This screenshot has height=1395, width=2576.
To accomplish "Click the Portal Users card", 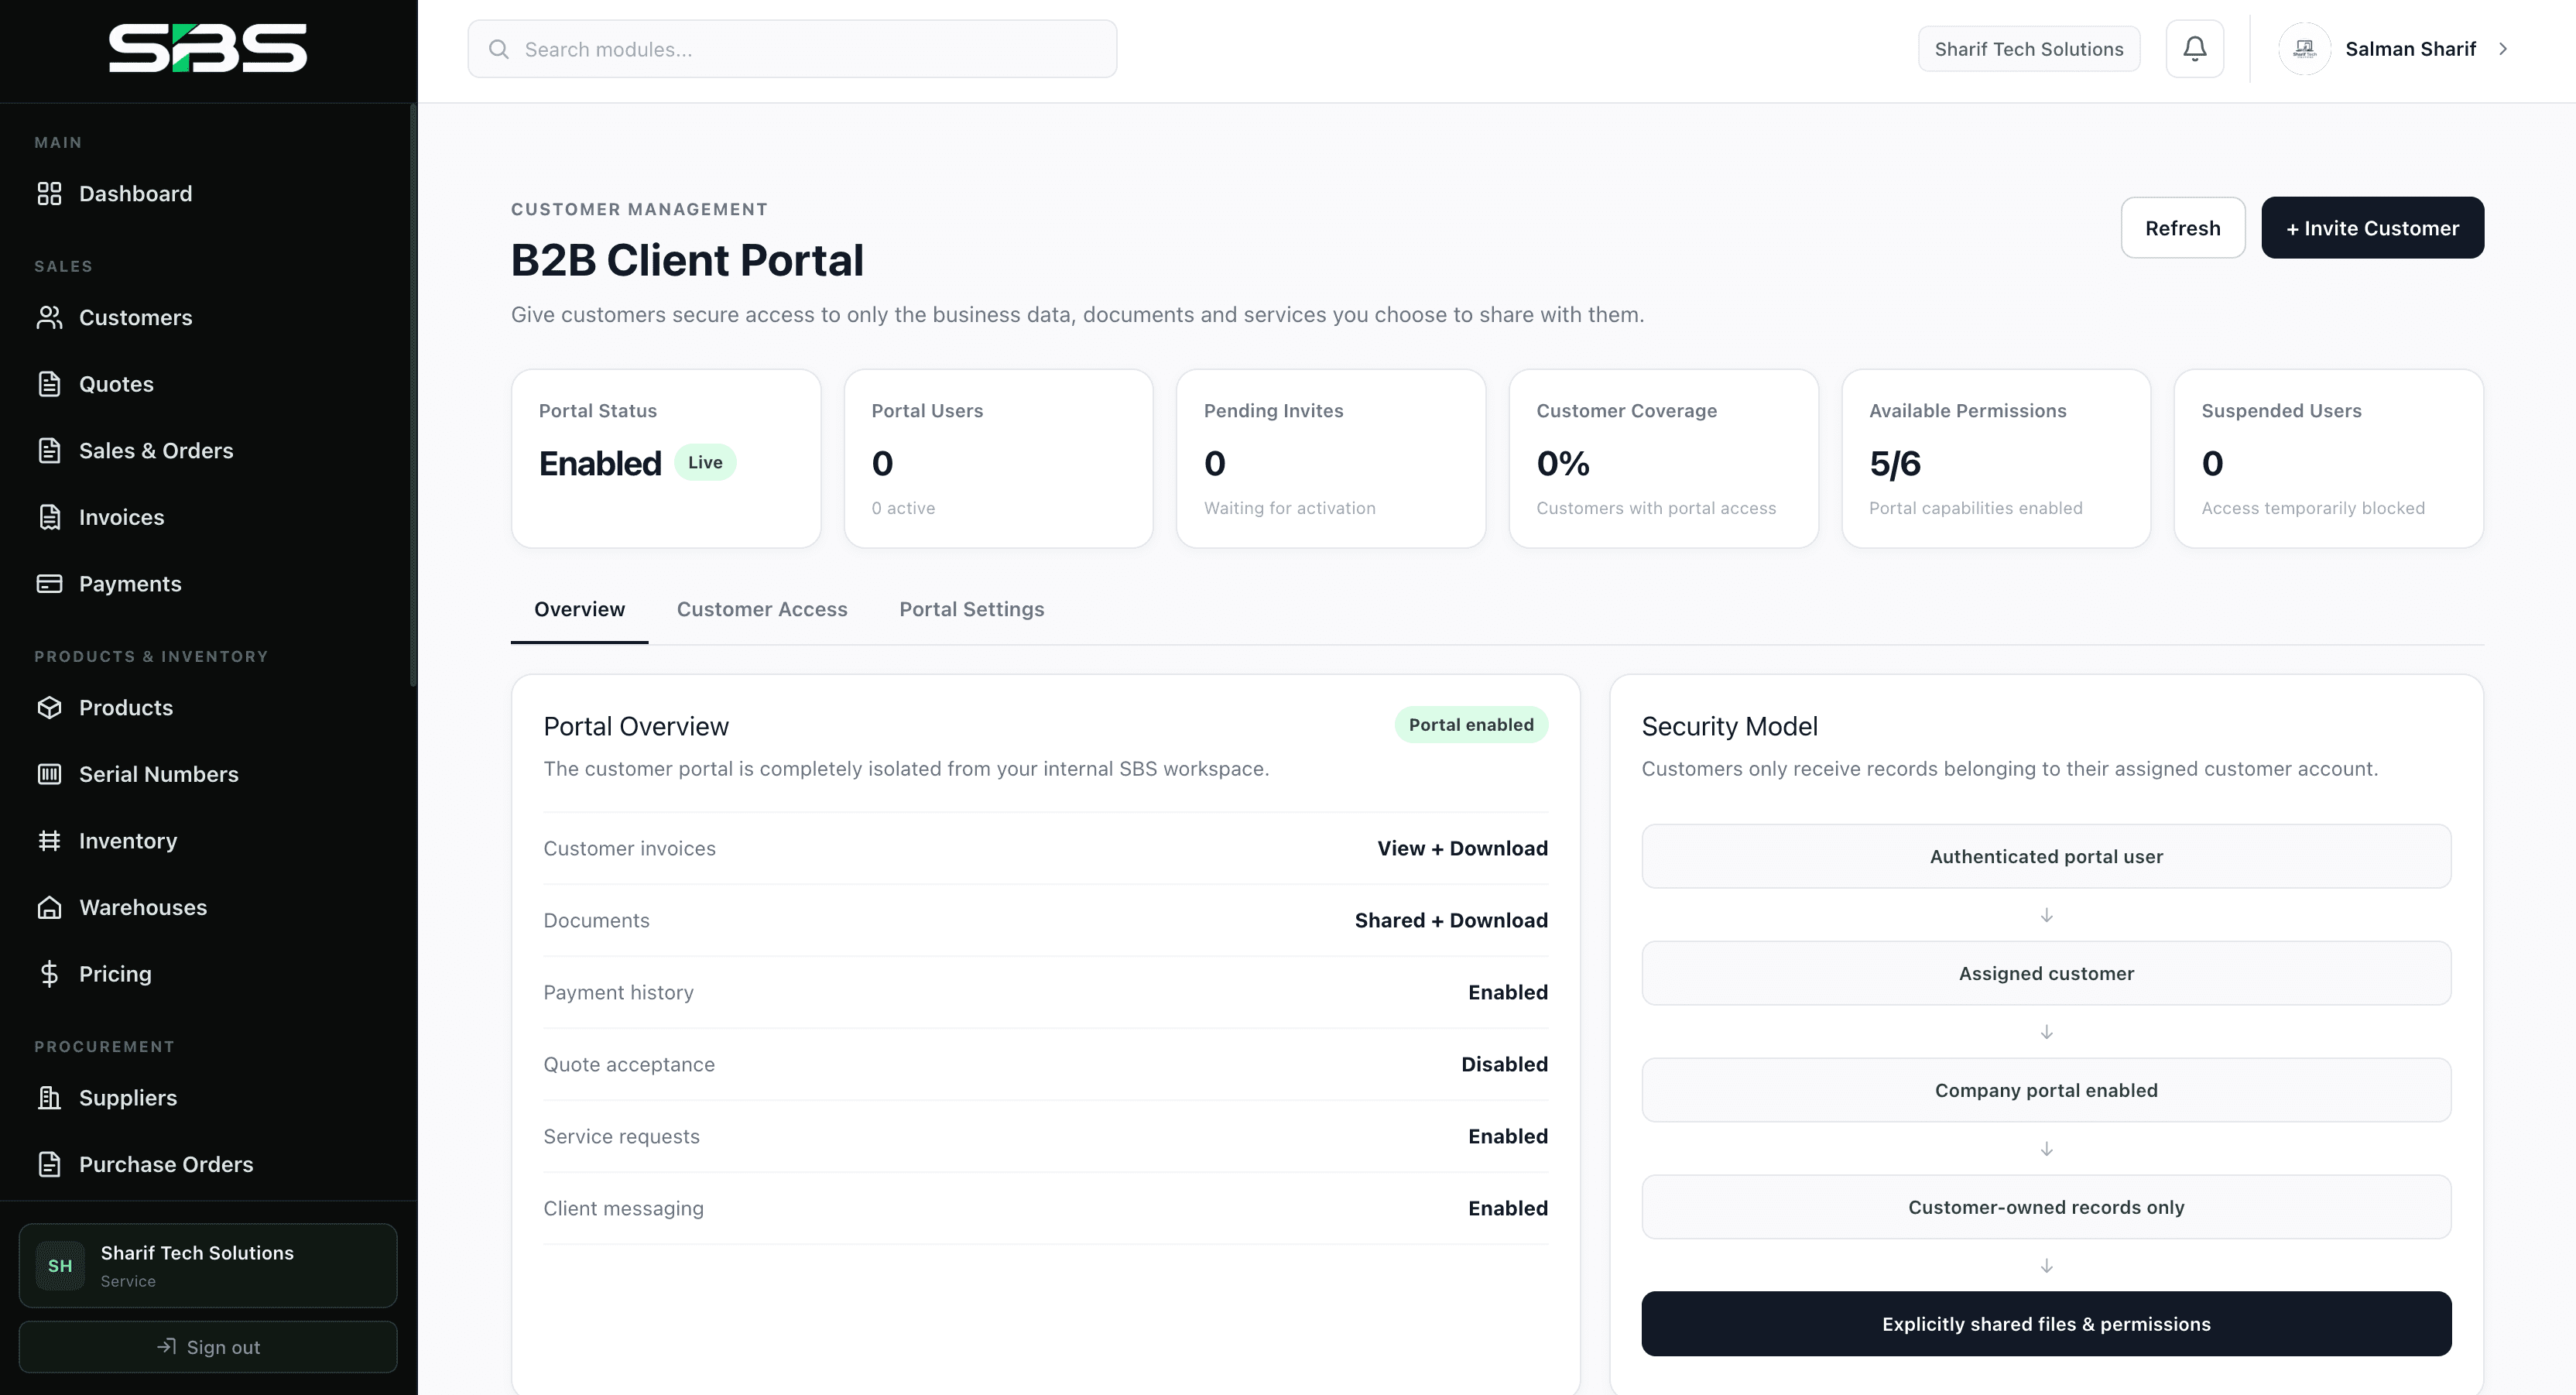I will point(998,459).
